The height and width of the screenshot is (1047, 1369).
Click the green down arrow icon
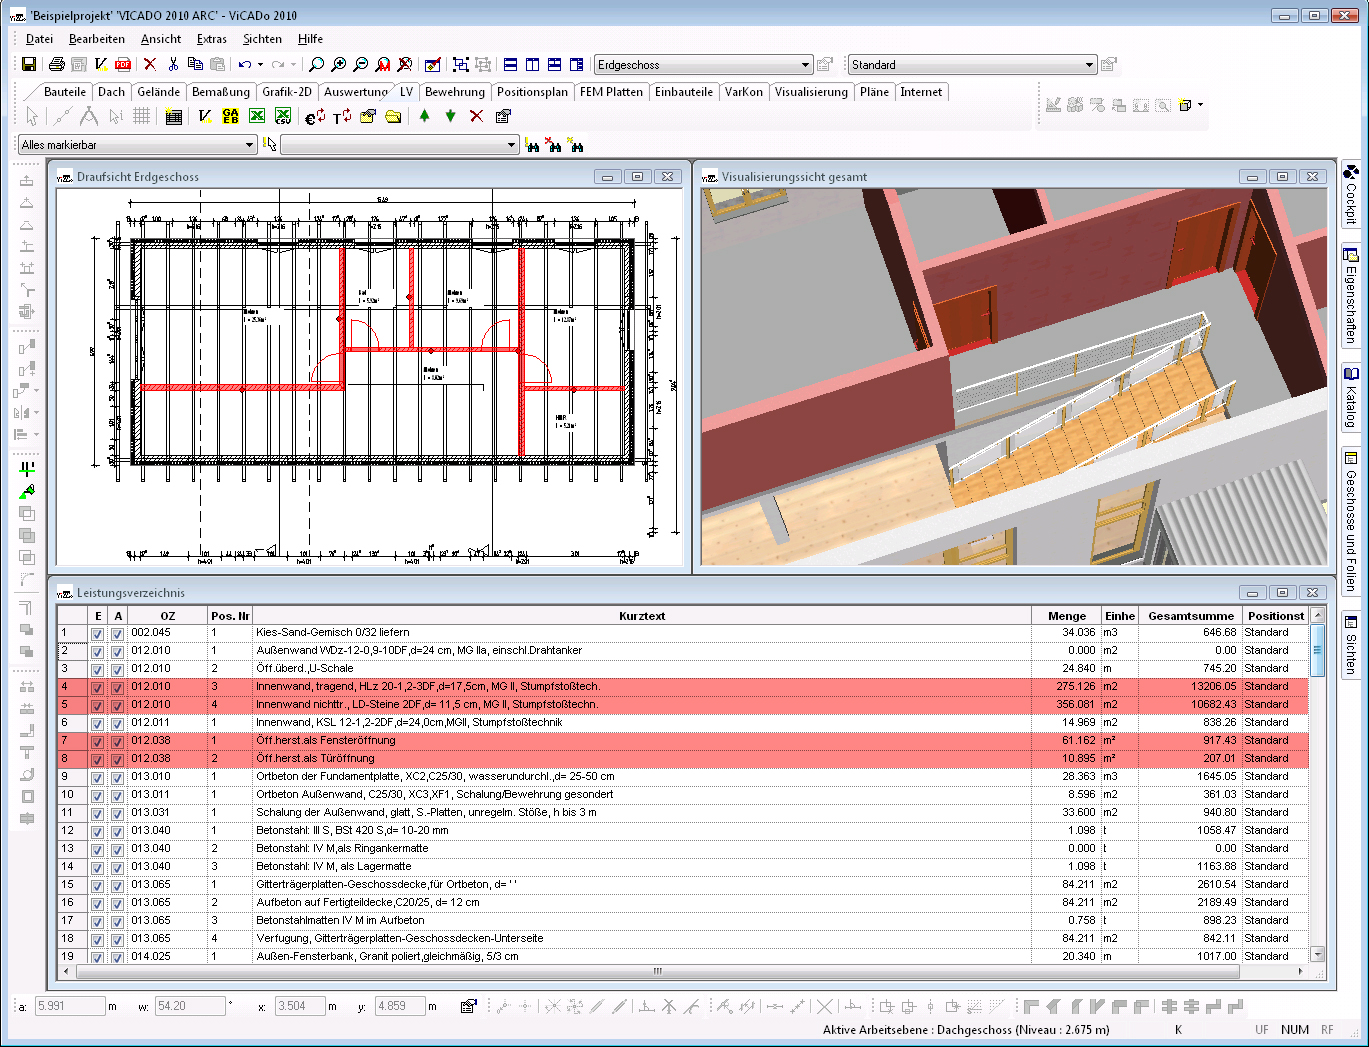(450, 116)
